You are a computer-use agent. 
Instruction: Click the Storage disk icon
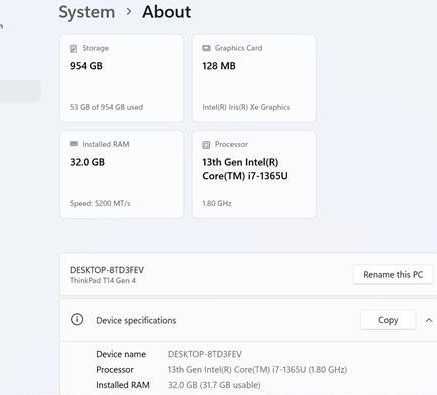(73, 48)
